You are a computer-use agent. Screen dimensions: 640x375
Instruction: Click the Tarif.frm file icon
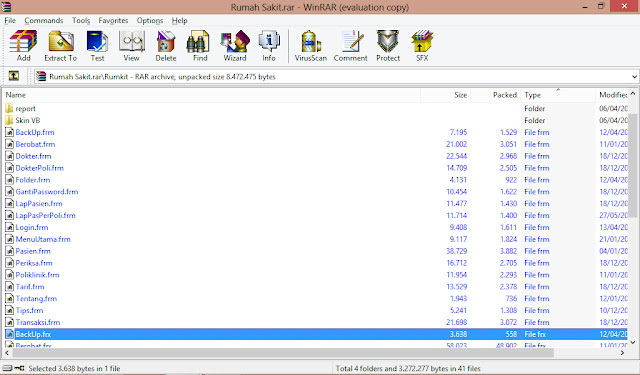click(x=9, y=286)
